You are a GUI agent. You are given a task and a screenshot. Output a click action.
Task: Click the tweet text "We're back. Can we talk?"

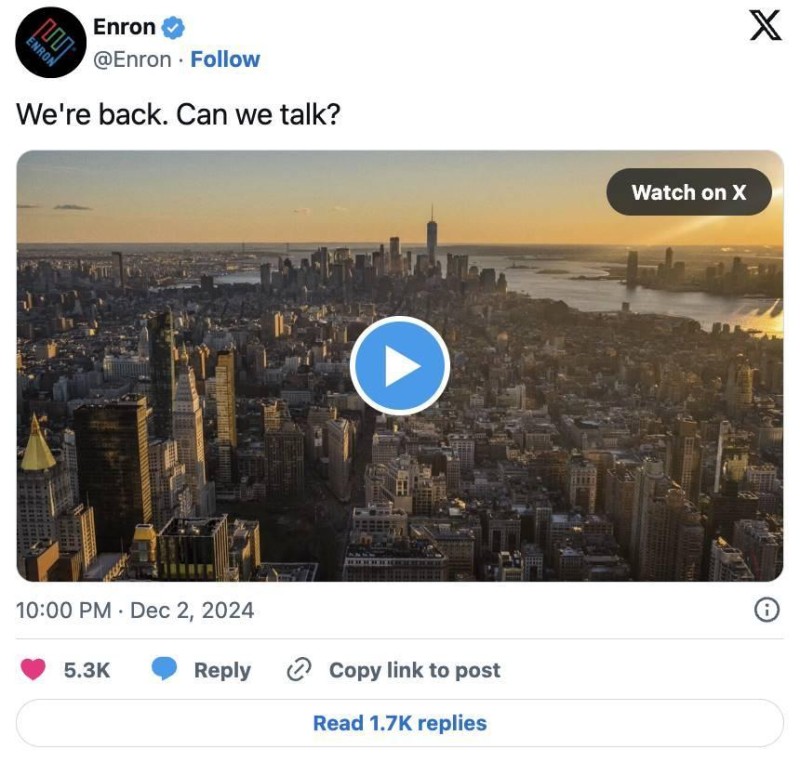[x=179, y=114]
